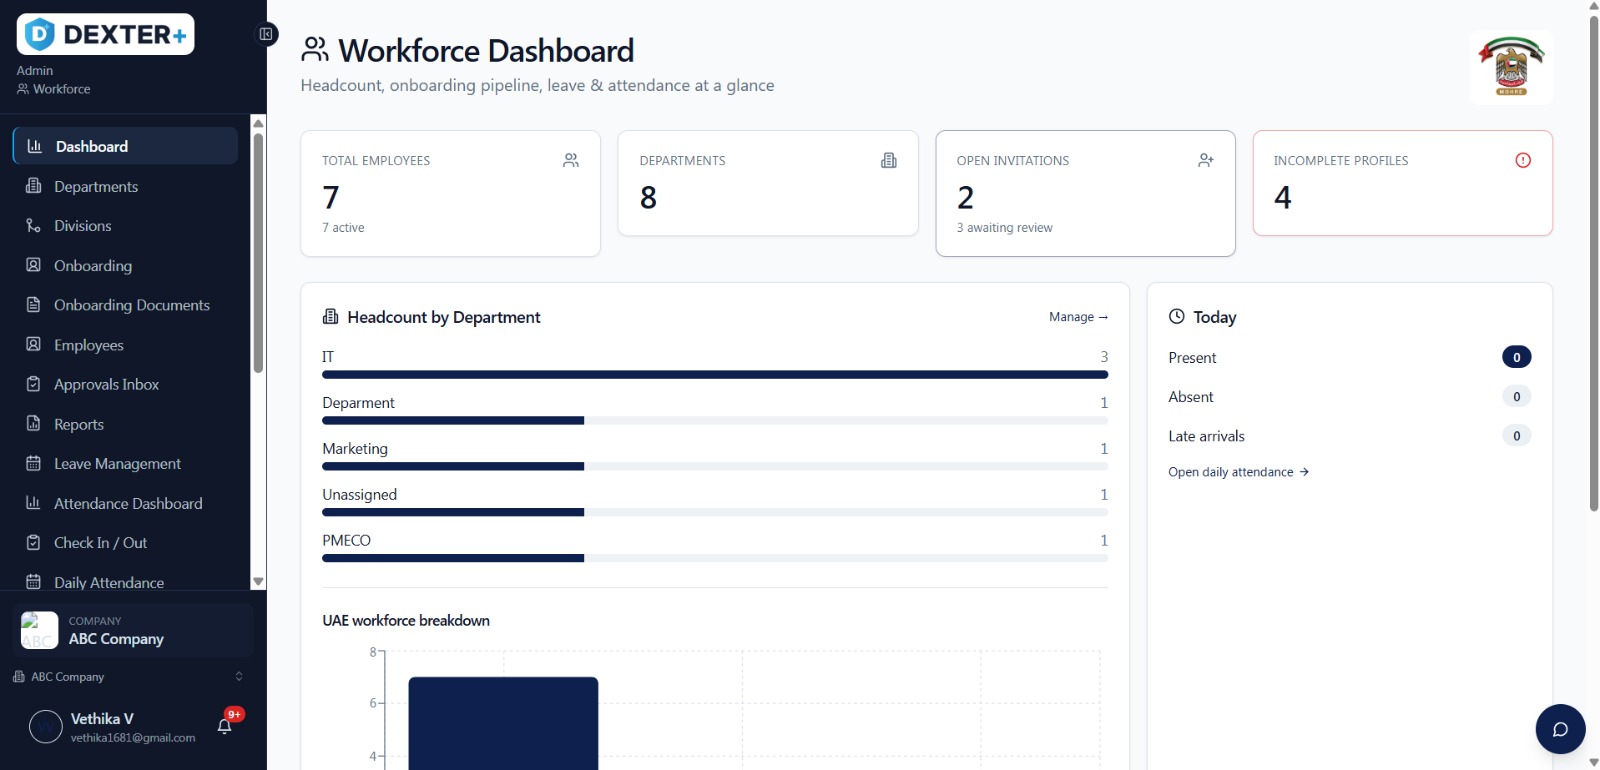The image size is (1600, 770).
Task: Open the chat support bubble
Action: pos(1560,729)
